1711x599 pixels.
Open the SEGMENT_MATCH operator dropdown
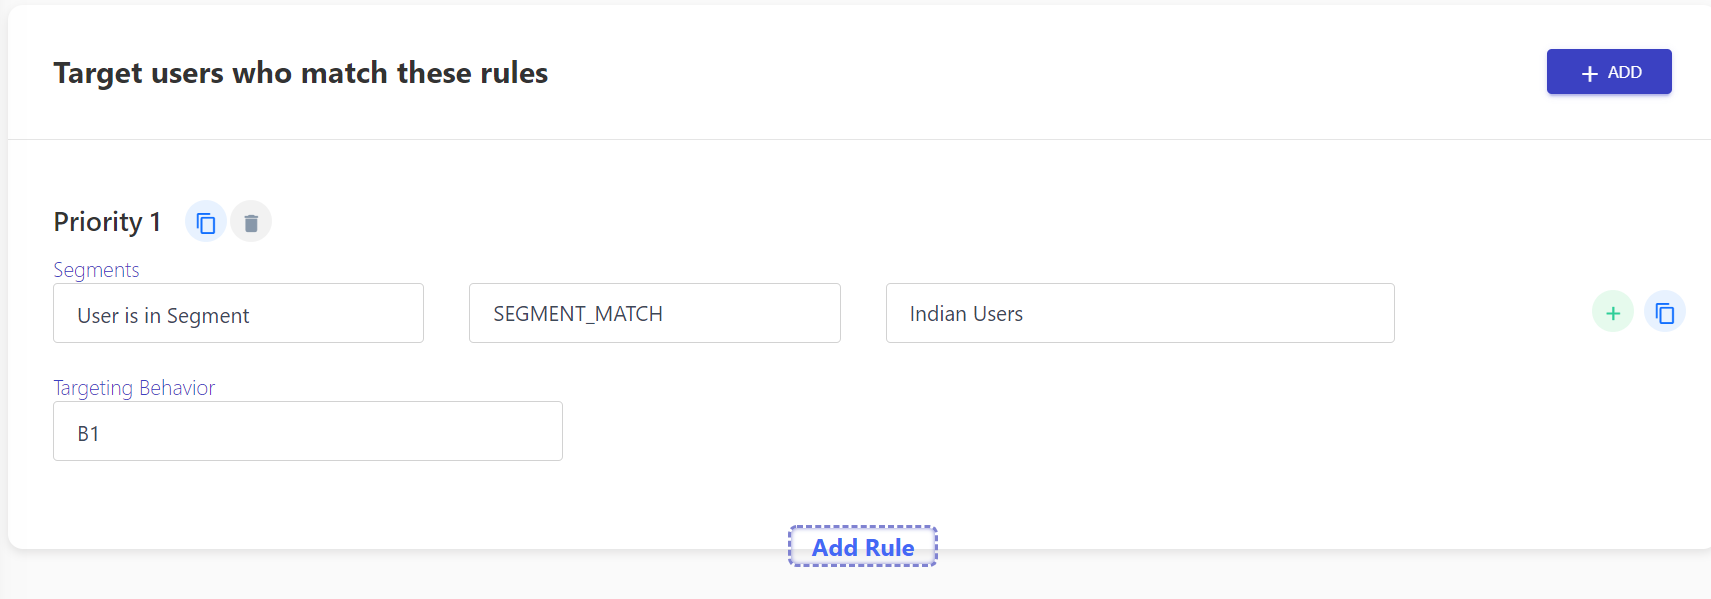tap(655, 313)
